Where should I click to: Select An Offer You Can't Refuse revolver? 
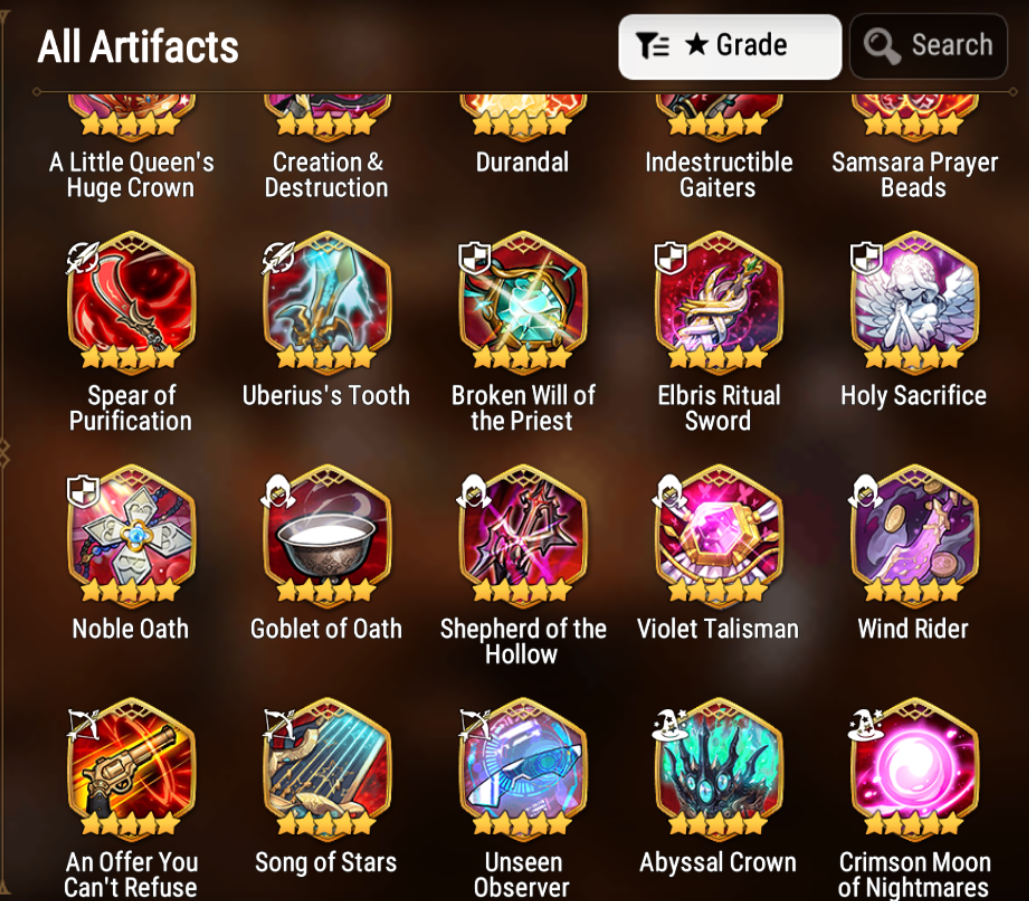point(131,769)
